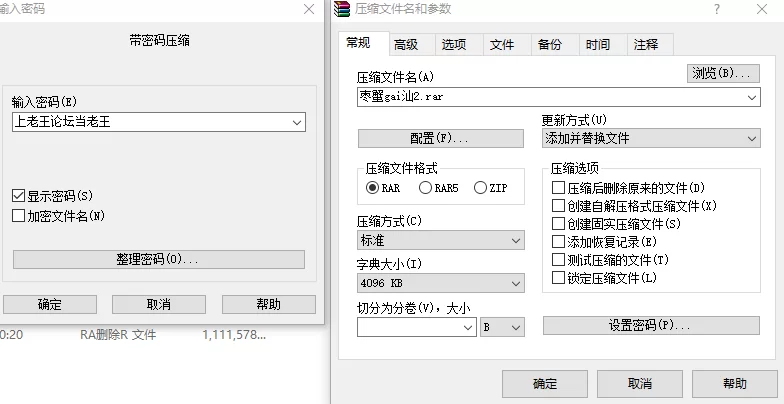
Task: Click the 设置密码(P)... button
Action: (651, 326)
